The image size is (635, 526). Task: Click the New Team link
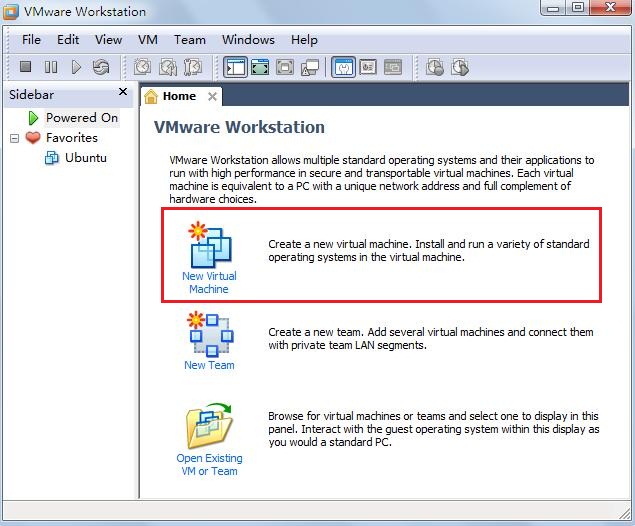click(x=209, y=365)
